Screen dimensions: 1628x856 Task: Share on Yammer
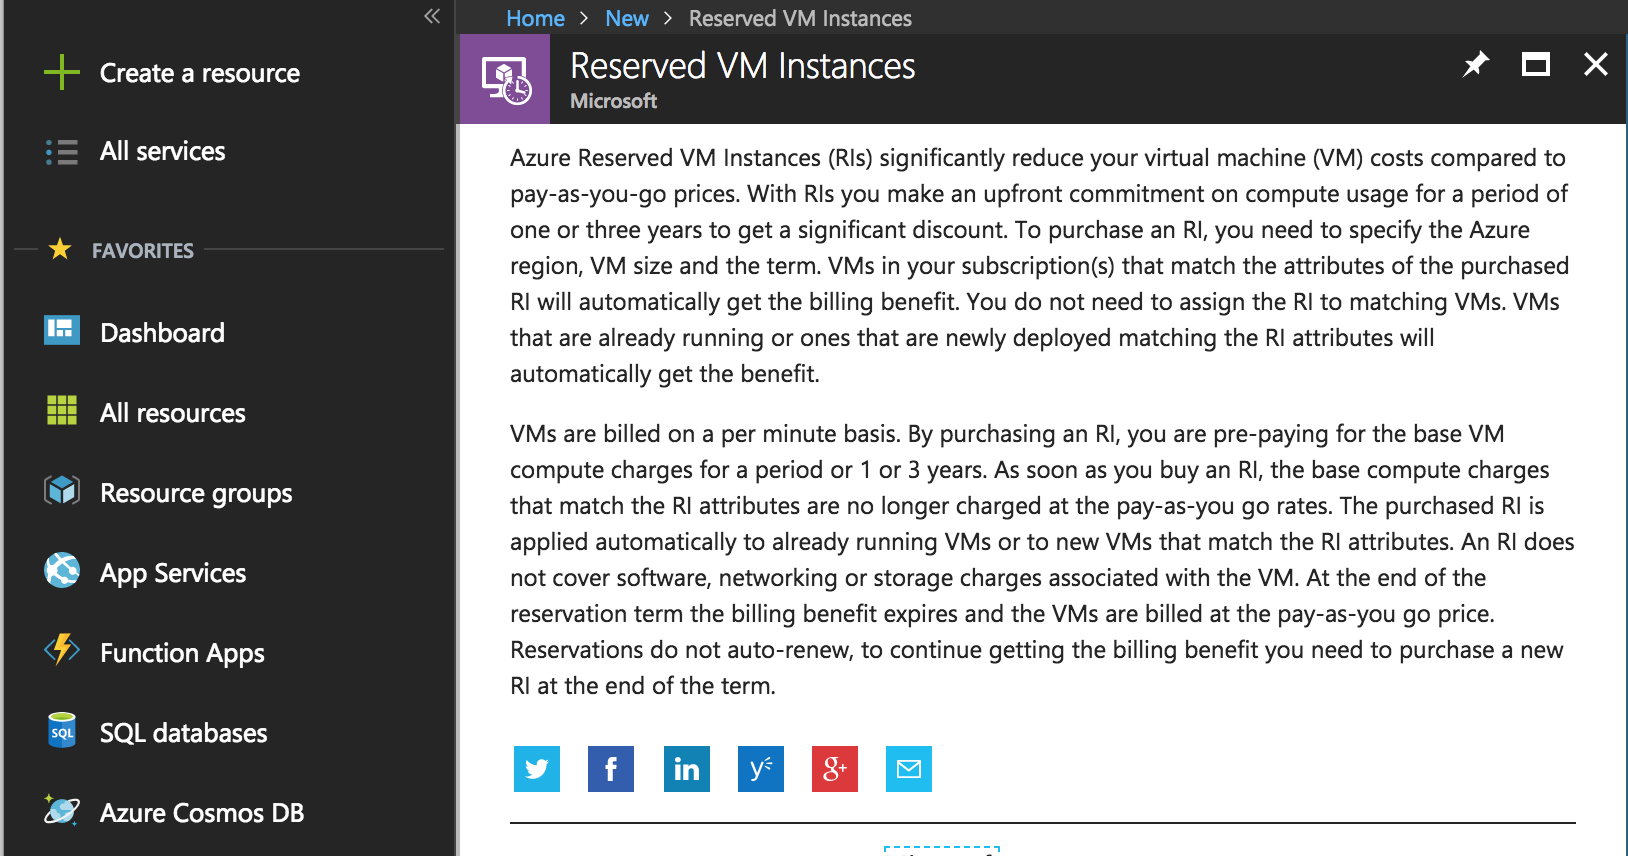(761, 769)
